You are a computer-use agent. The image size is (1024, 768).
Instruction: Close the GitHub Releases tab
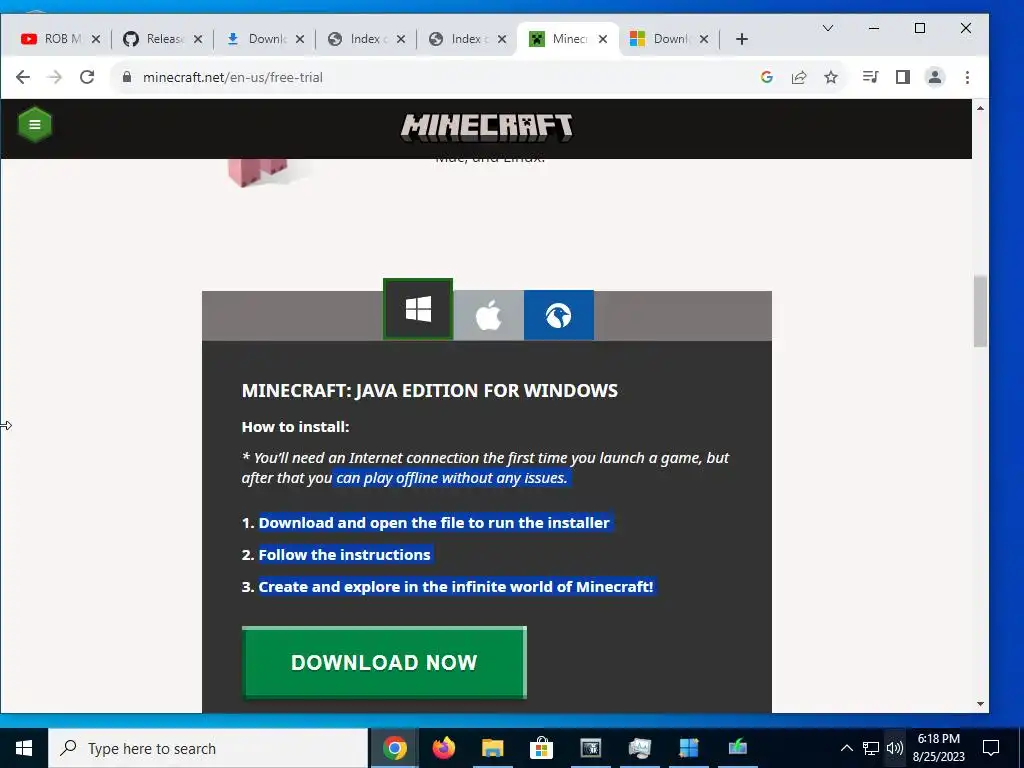coord(198,39)
